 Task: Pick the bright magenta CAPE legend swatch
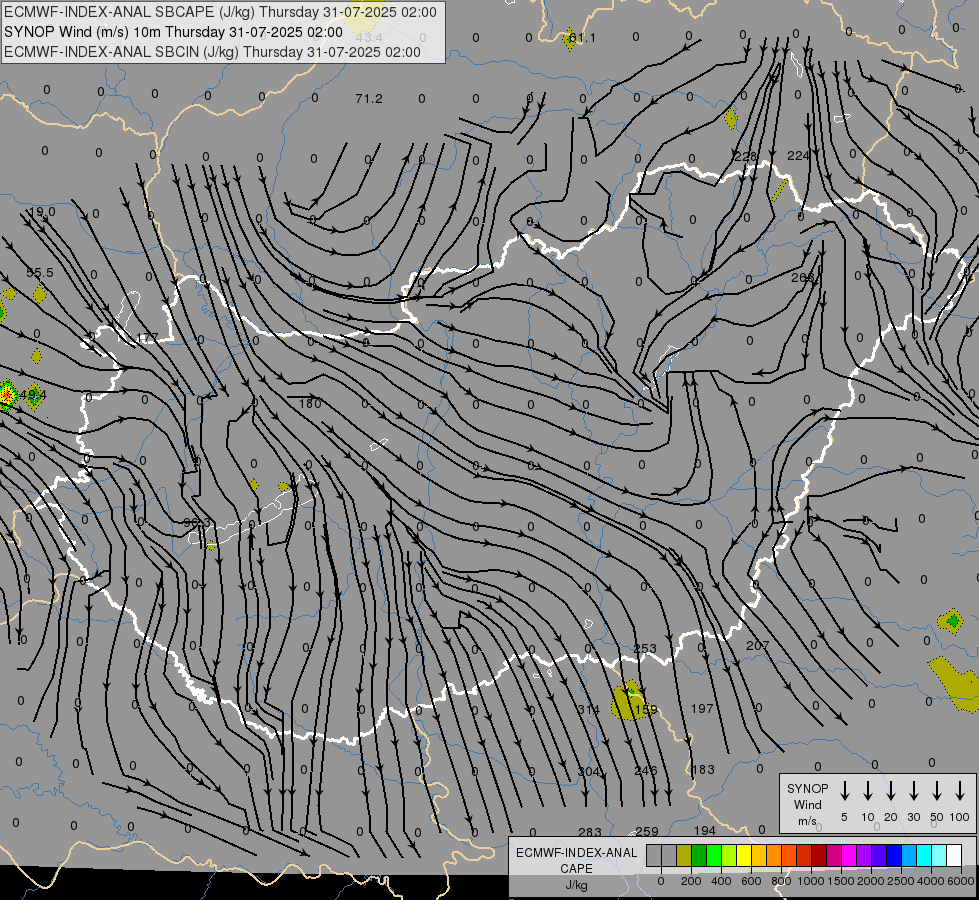(849, 855)
